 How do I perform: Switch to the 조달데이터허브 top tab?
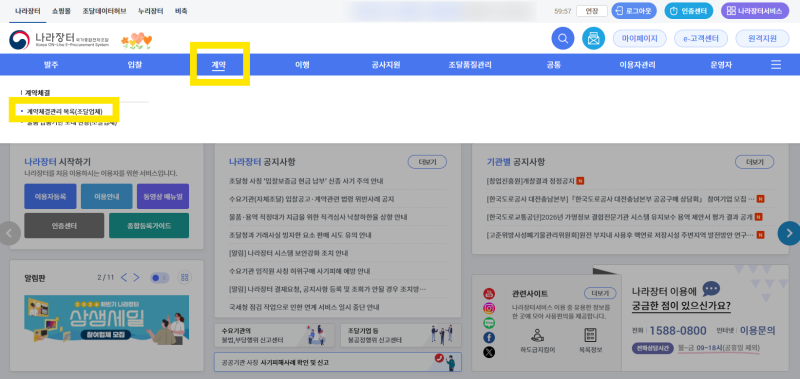click(x=105, y=11)
